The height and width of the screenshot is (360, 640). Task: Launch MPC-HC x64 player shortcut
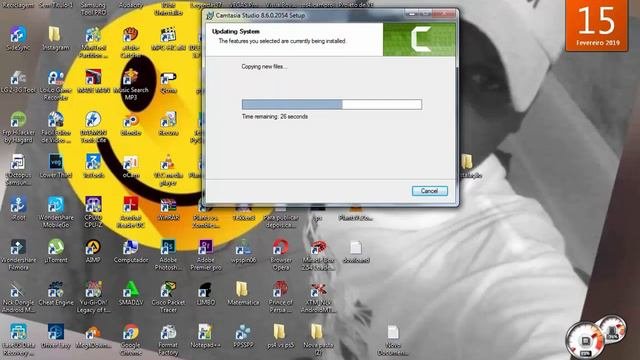(168, 39)
